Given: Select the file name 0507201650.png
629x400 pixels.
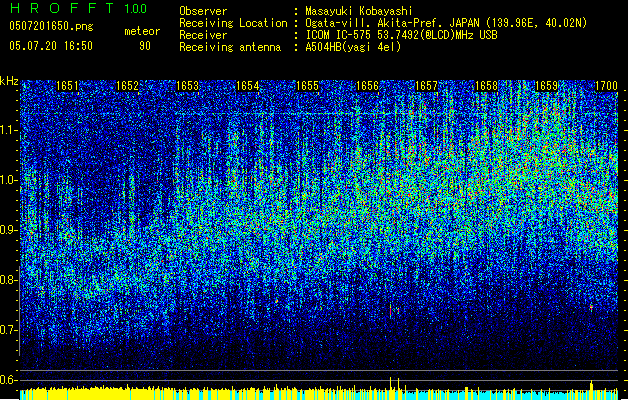Looking at the screenshot, I should (x=51, y=26).
